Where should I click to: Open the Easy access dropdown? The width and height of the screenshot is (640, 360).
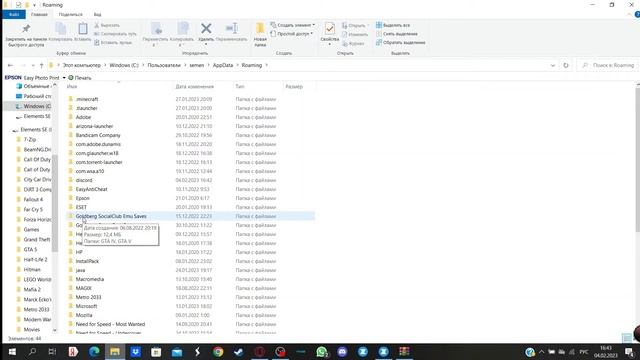(292, 34)
